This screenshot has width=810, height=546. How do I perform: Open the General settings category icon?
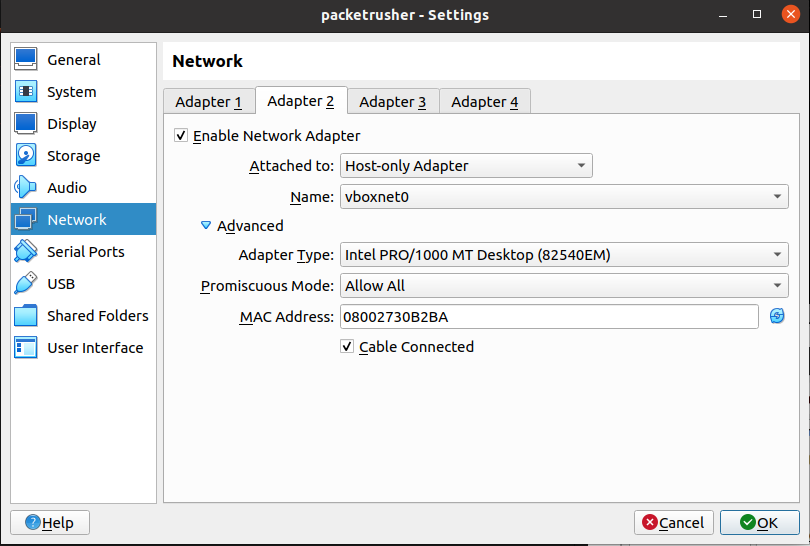point(26,60)
